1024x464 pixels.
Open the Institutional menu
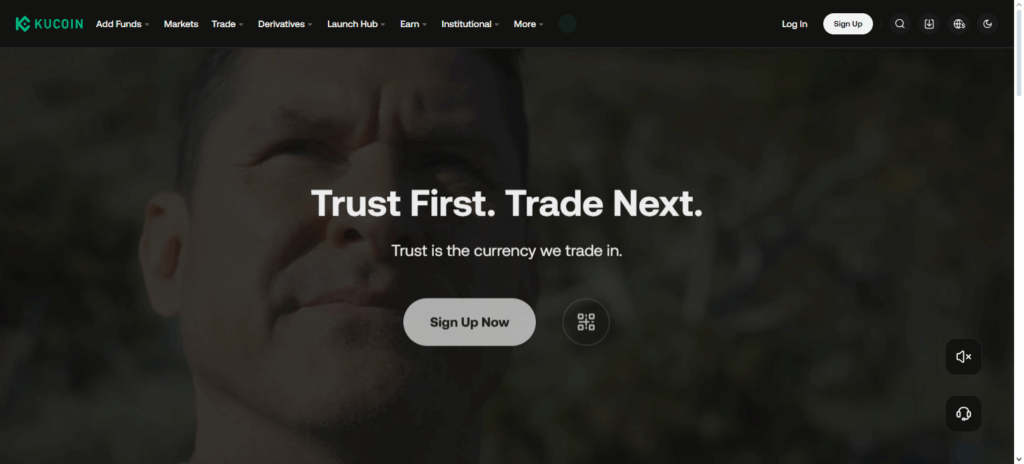tap(470, 24)
